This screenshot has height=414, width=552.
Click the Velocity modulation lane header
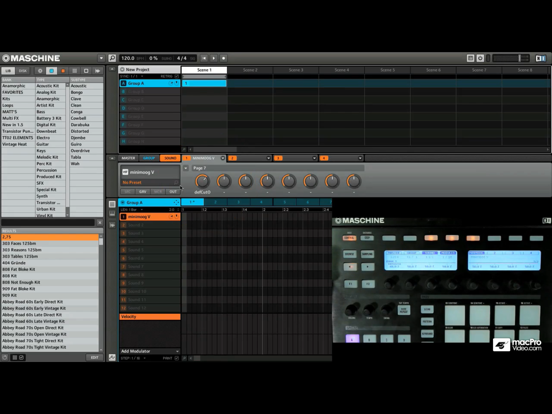click(x=150, y=316)
